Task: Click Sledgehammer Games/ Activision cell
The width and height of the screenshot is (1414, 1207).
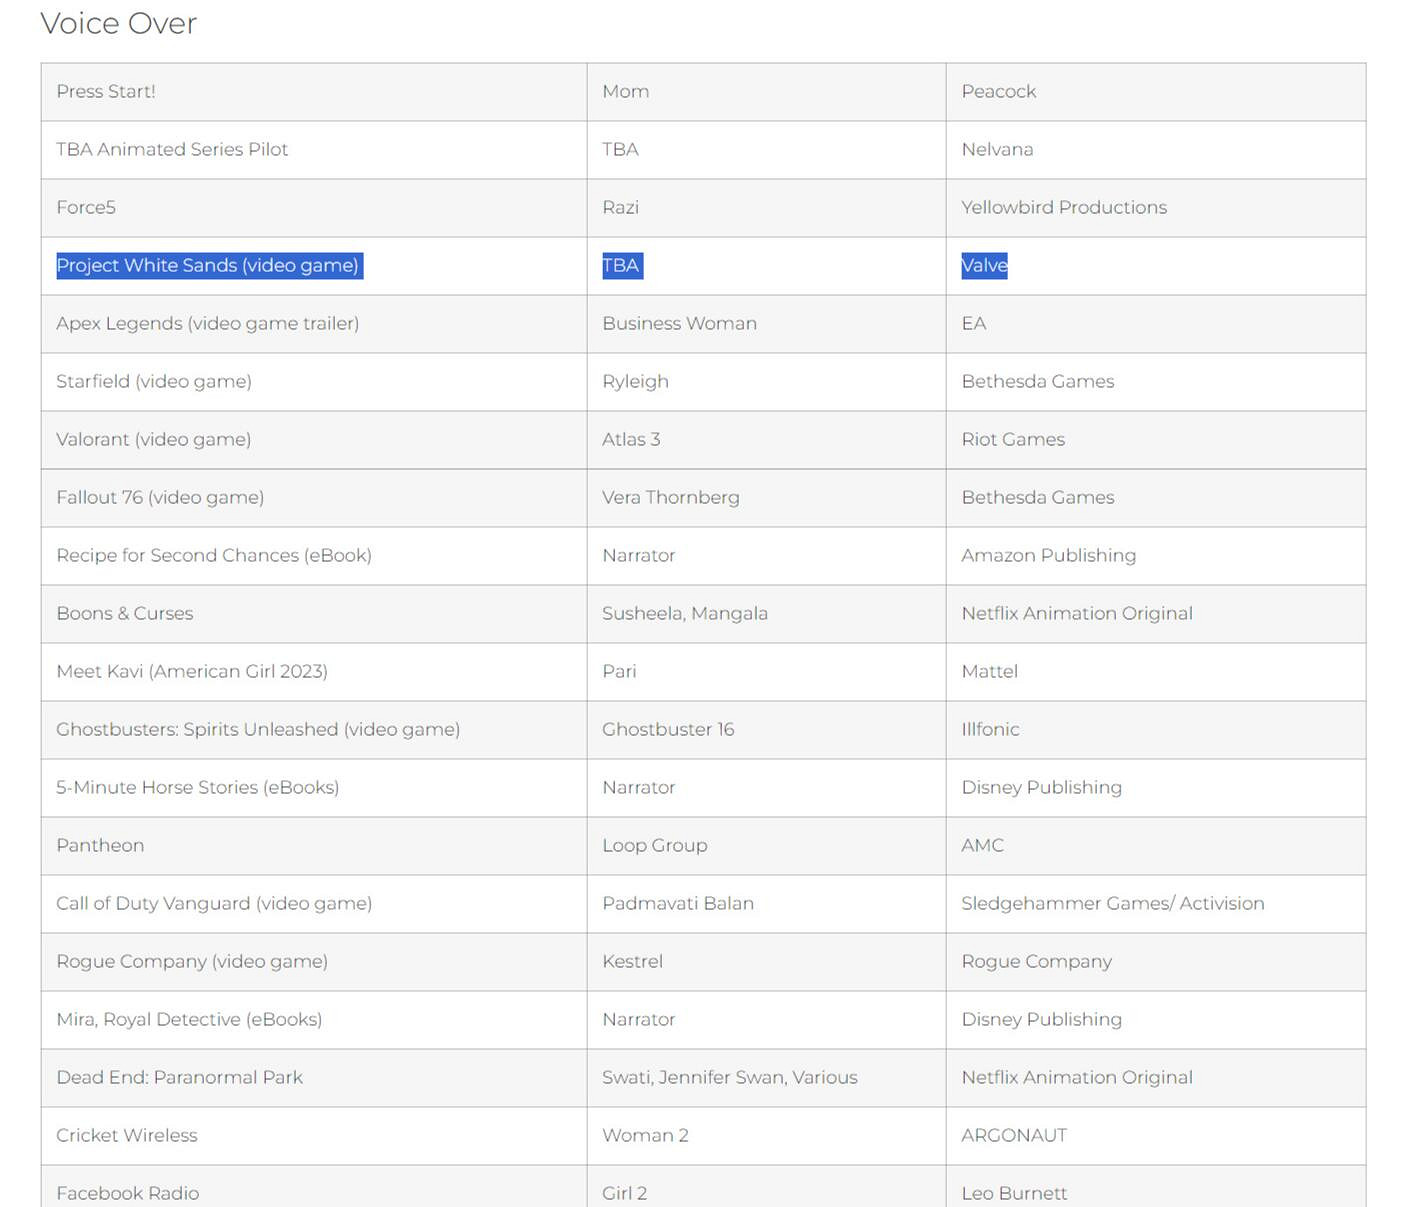Action: [1112, 903]
